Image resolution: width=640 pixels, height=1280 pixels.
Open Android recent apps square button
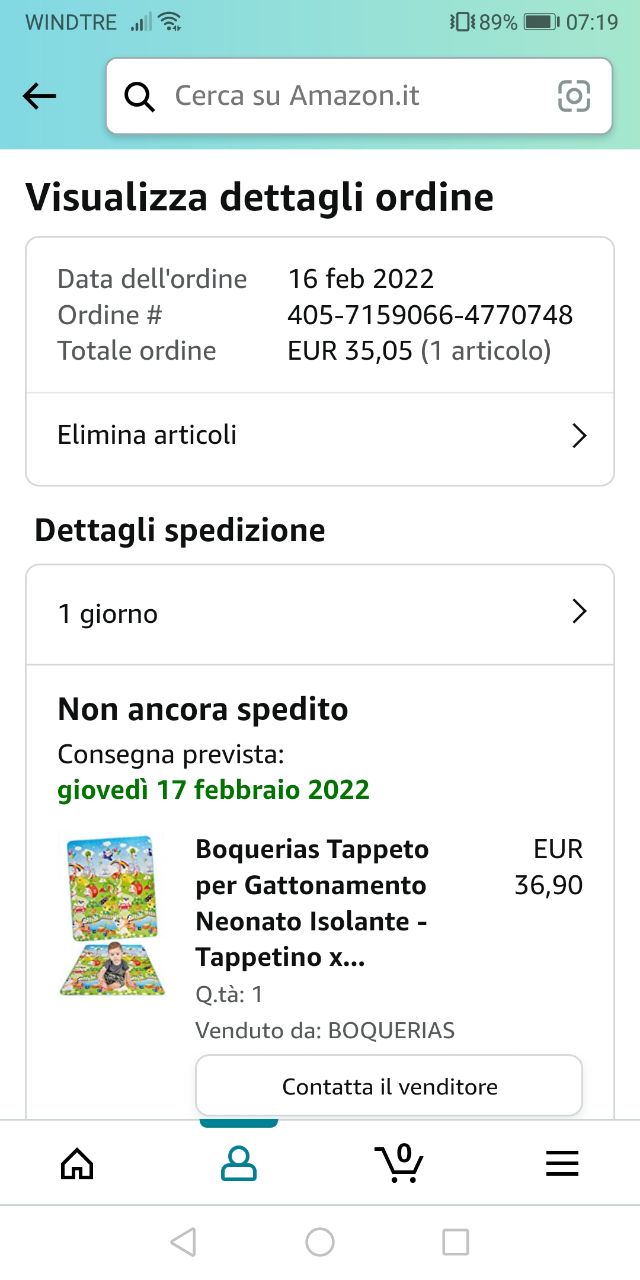tap(455, 1242)
